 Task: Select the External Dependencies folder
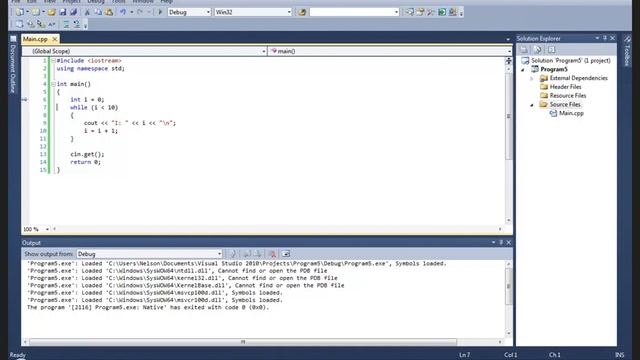578,78
